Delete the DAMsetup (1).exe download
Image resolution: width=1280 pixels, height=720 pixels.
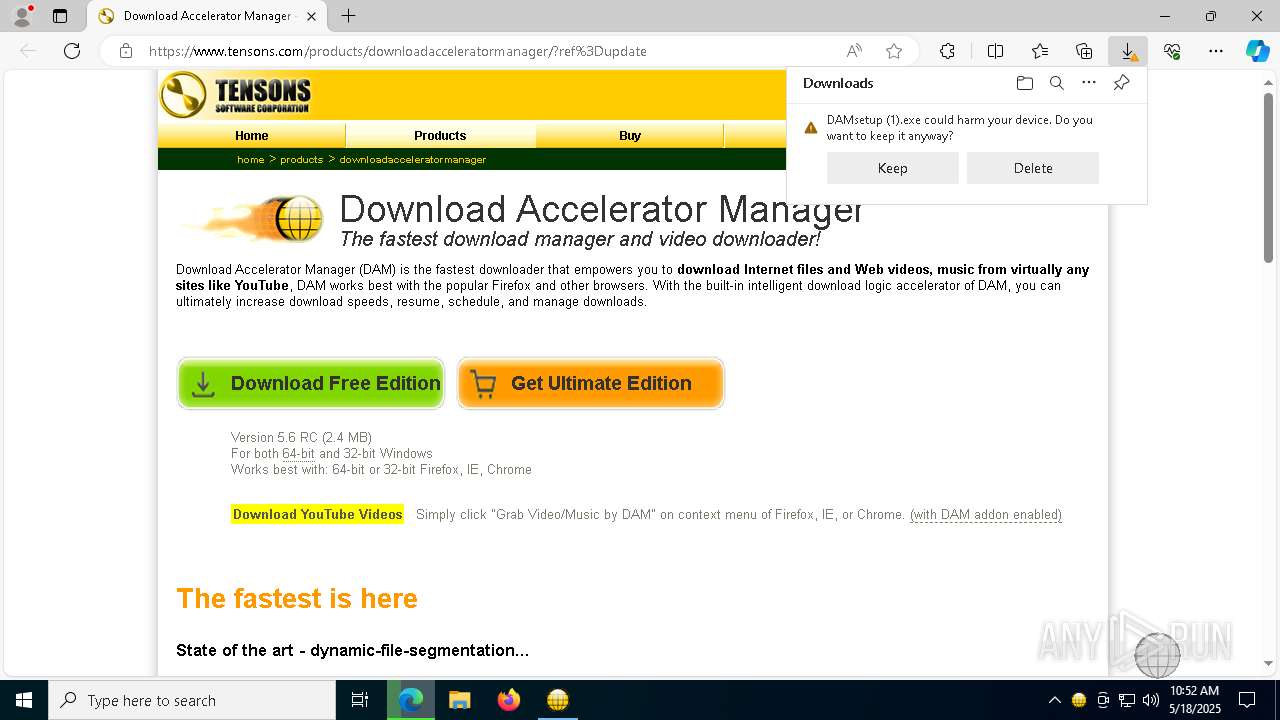(1033, 168)
